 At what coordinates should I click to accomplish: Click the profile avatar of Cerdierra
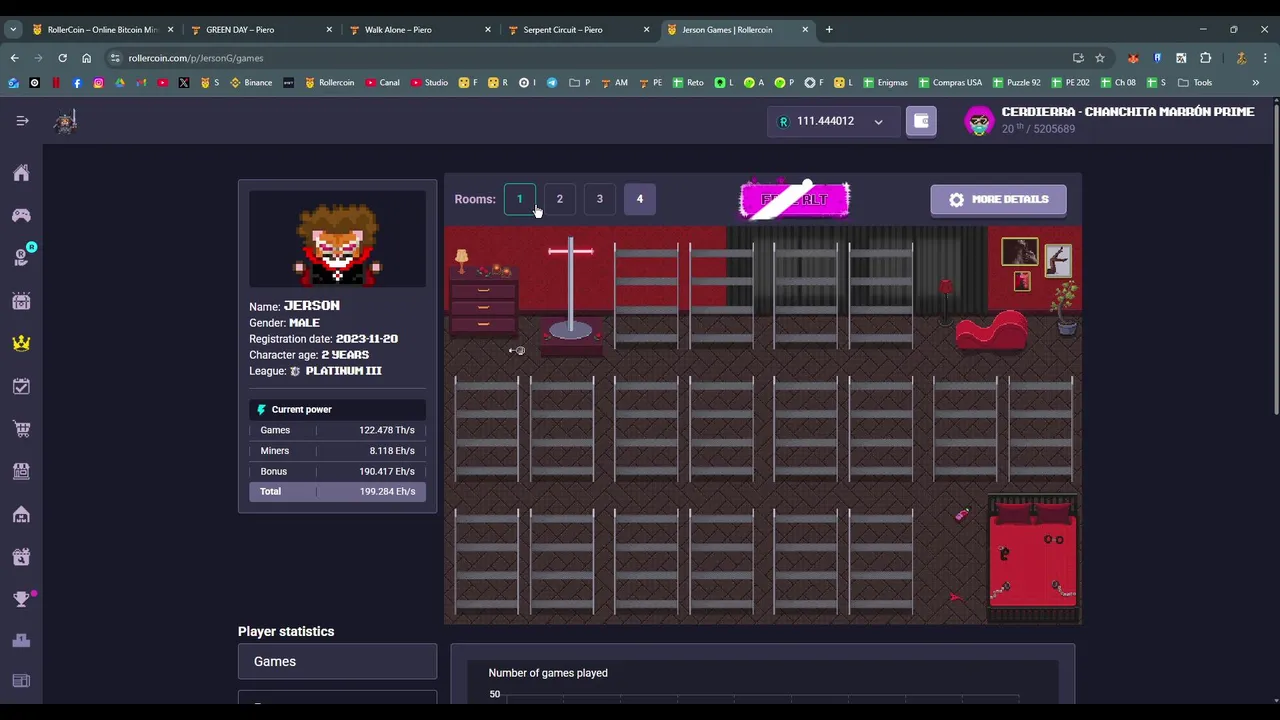(x=979, y=121)
